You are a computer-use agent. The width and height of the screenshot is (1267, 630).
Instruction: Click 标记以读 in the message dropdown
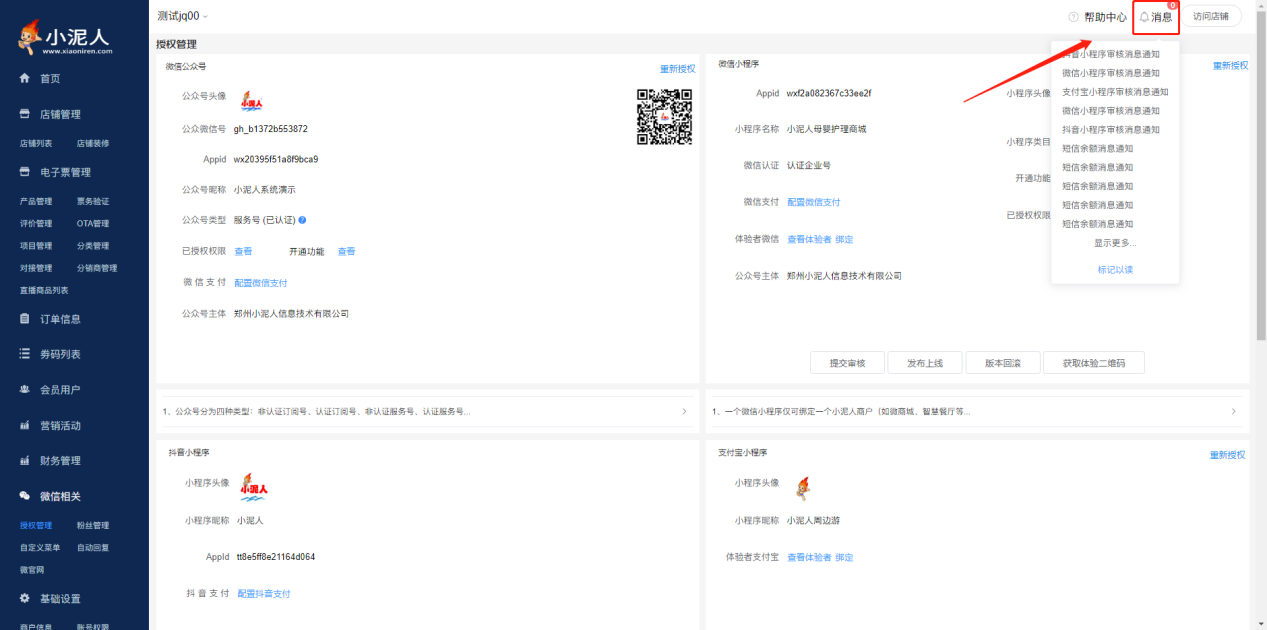coord(1115,270)
